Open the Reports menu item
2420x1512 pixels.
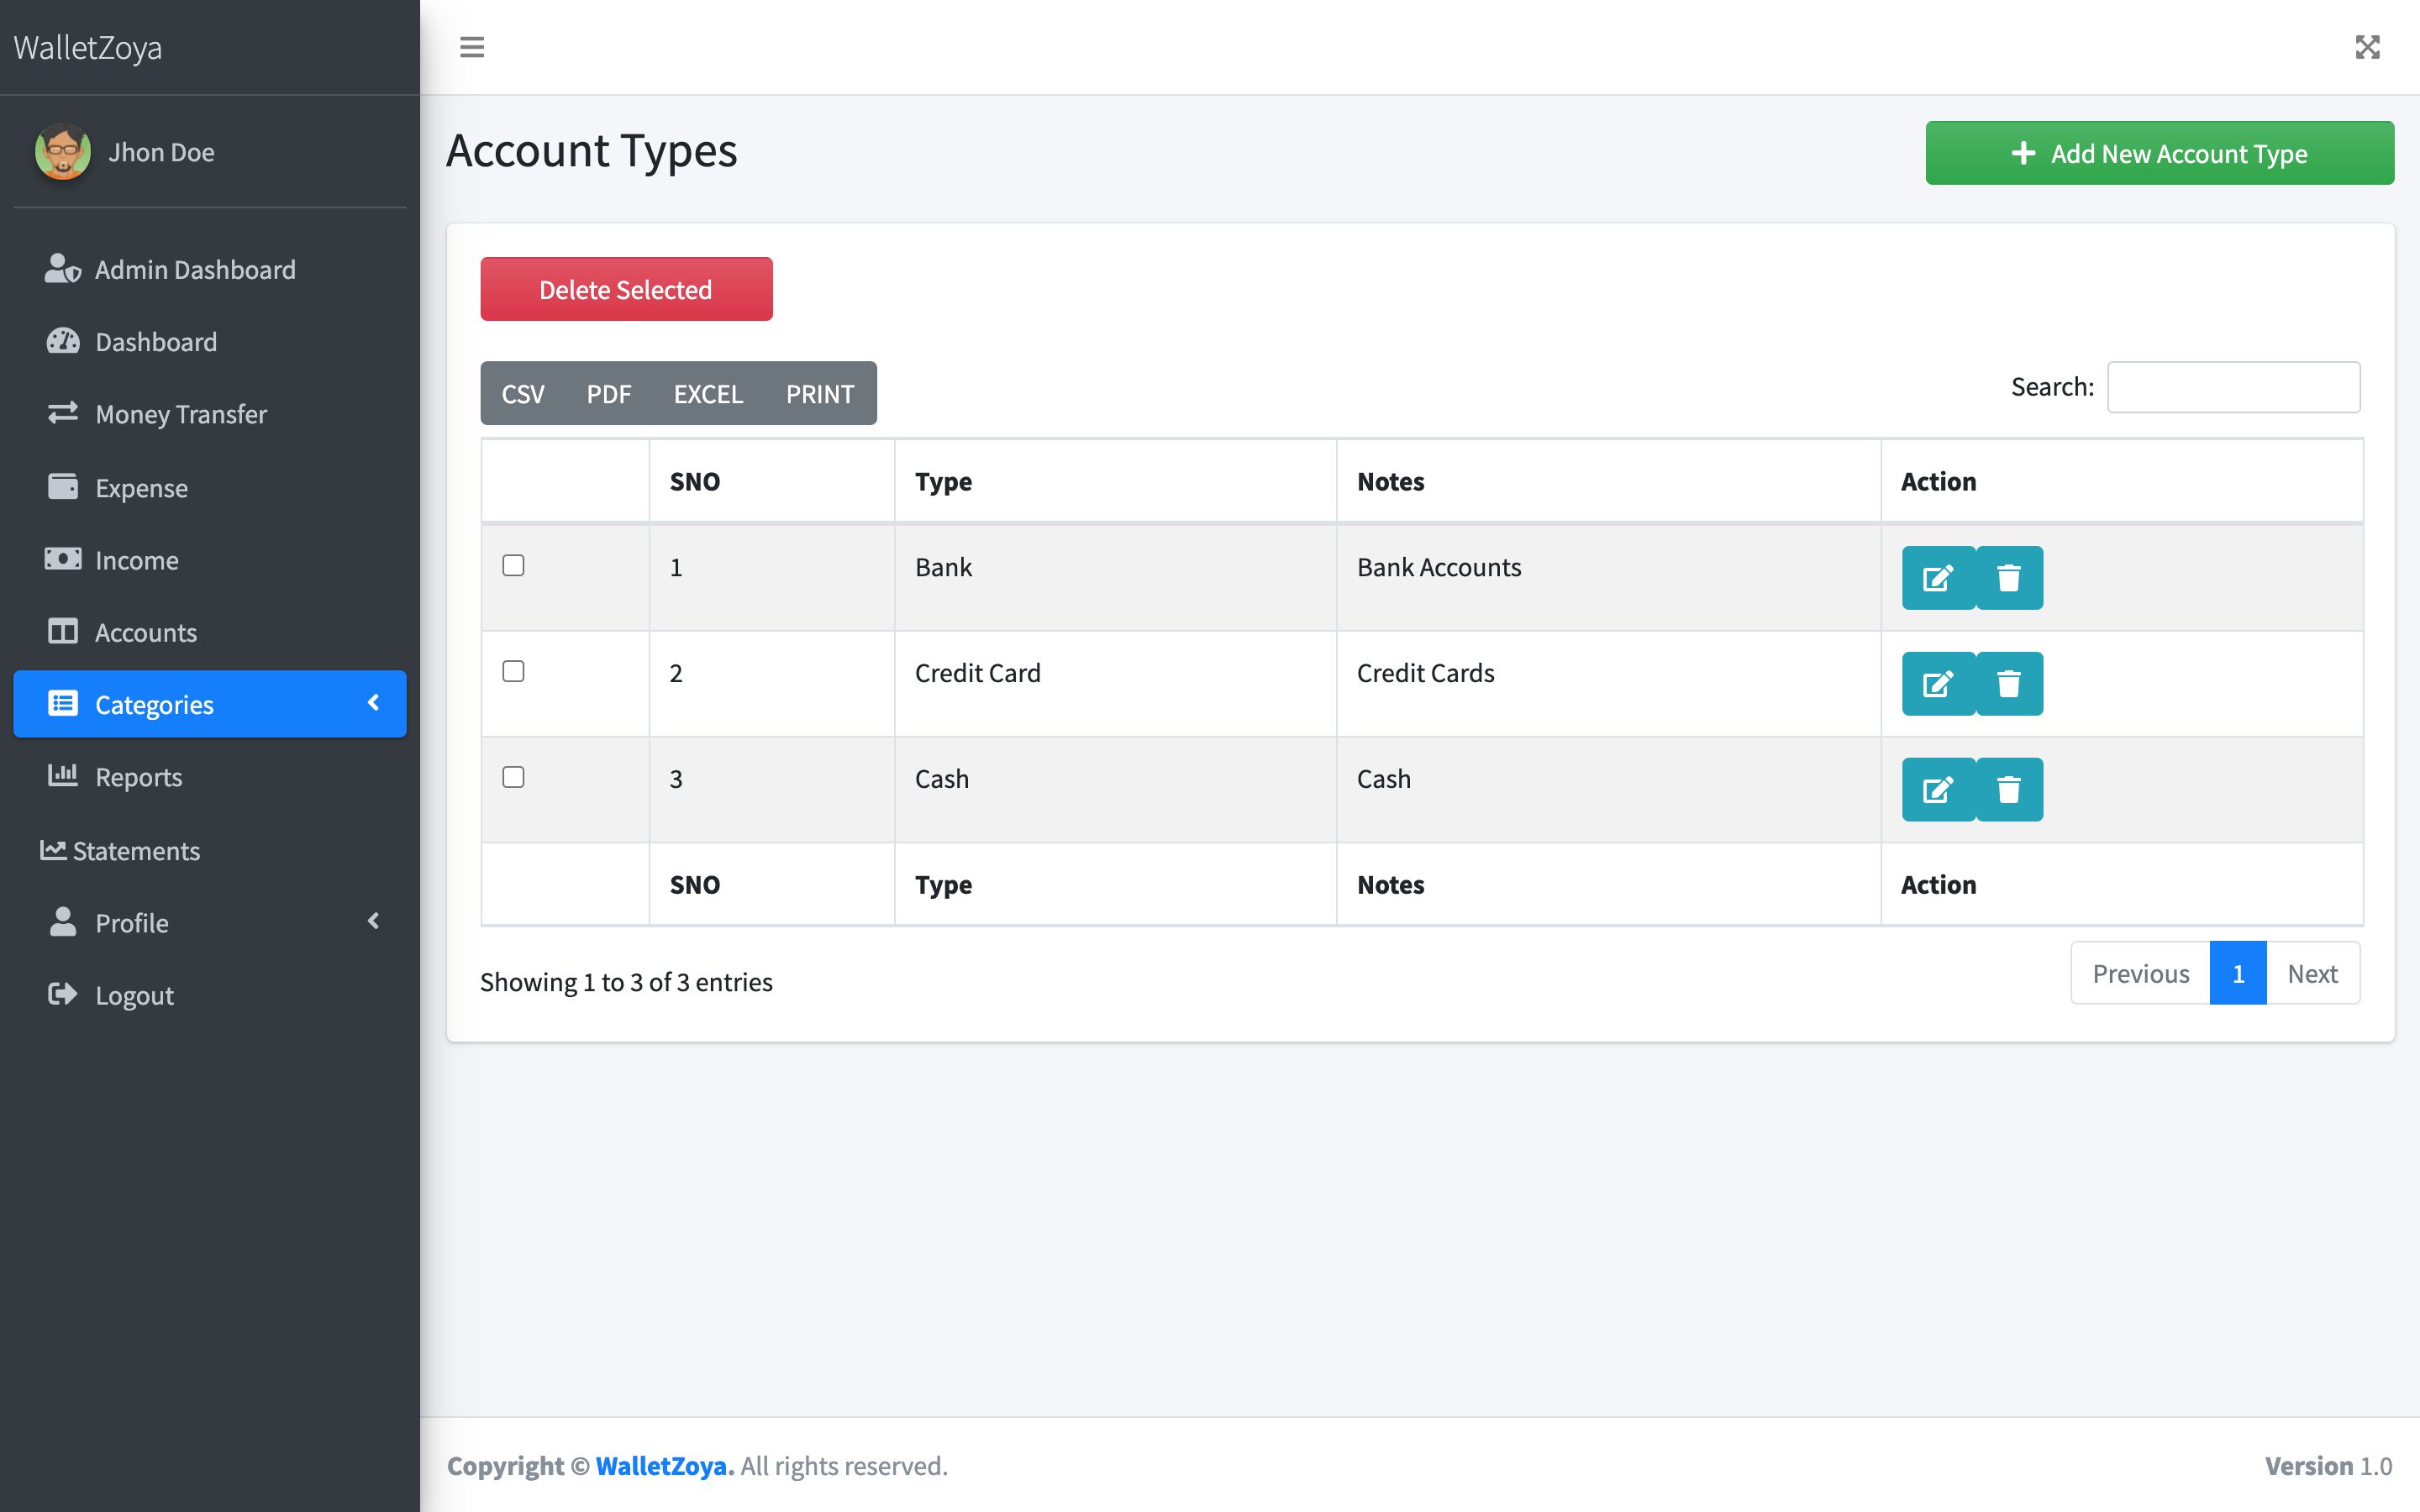138,777
